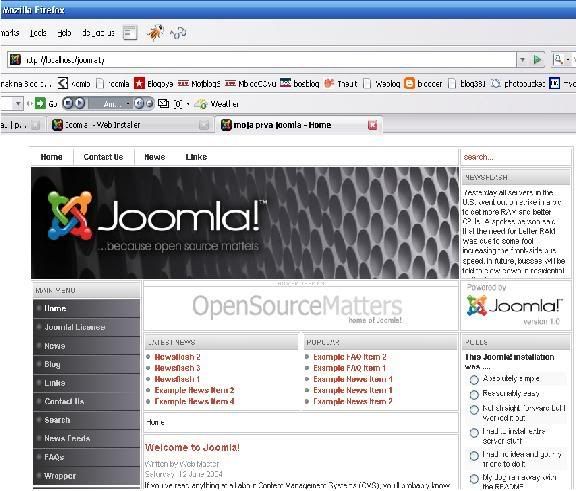The width and height of the screenshot is (576, 491).
Task: Open the Newsflash 2 latest news link
Action: pyautogui.click(x=177, y=357)
